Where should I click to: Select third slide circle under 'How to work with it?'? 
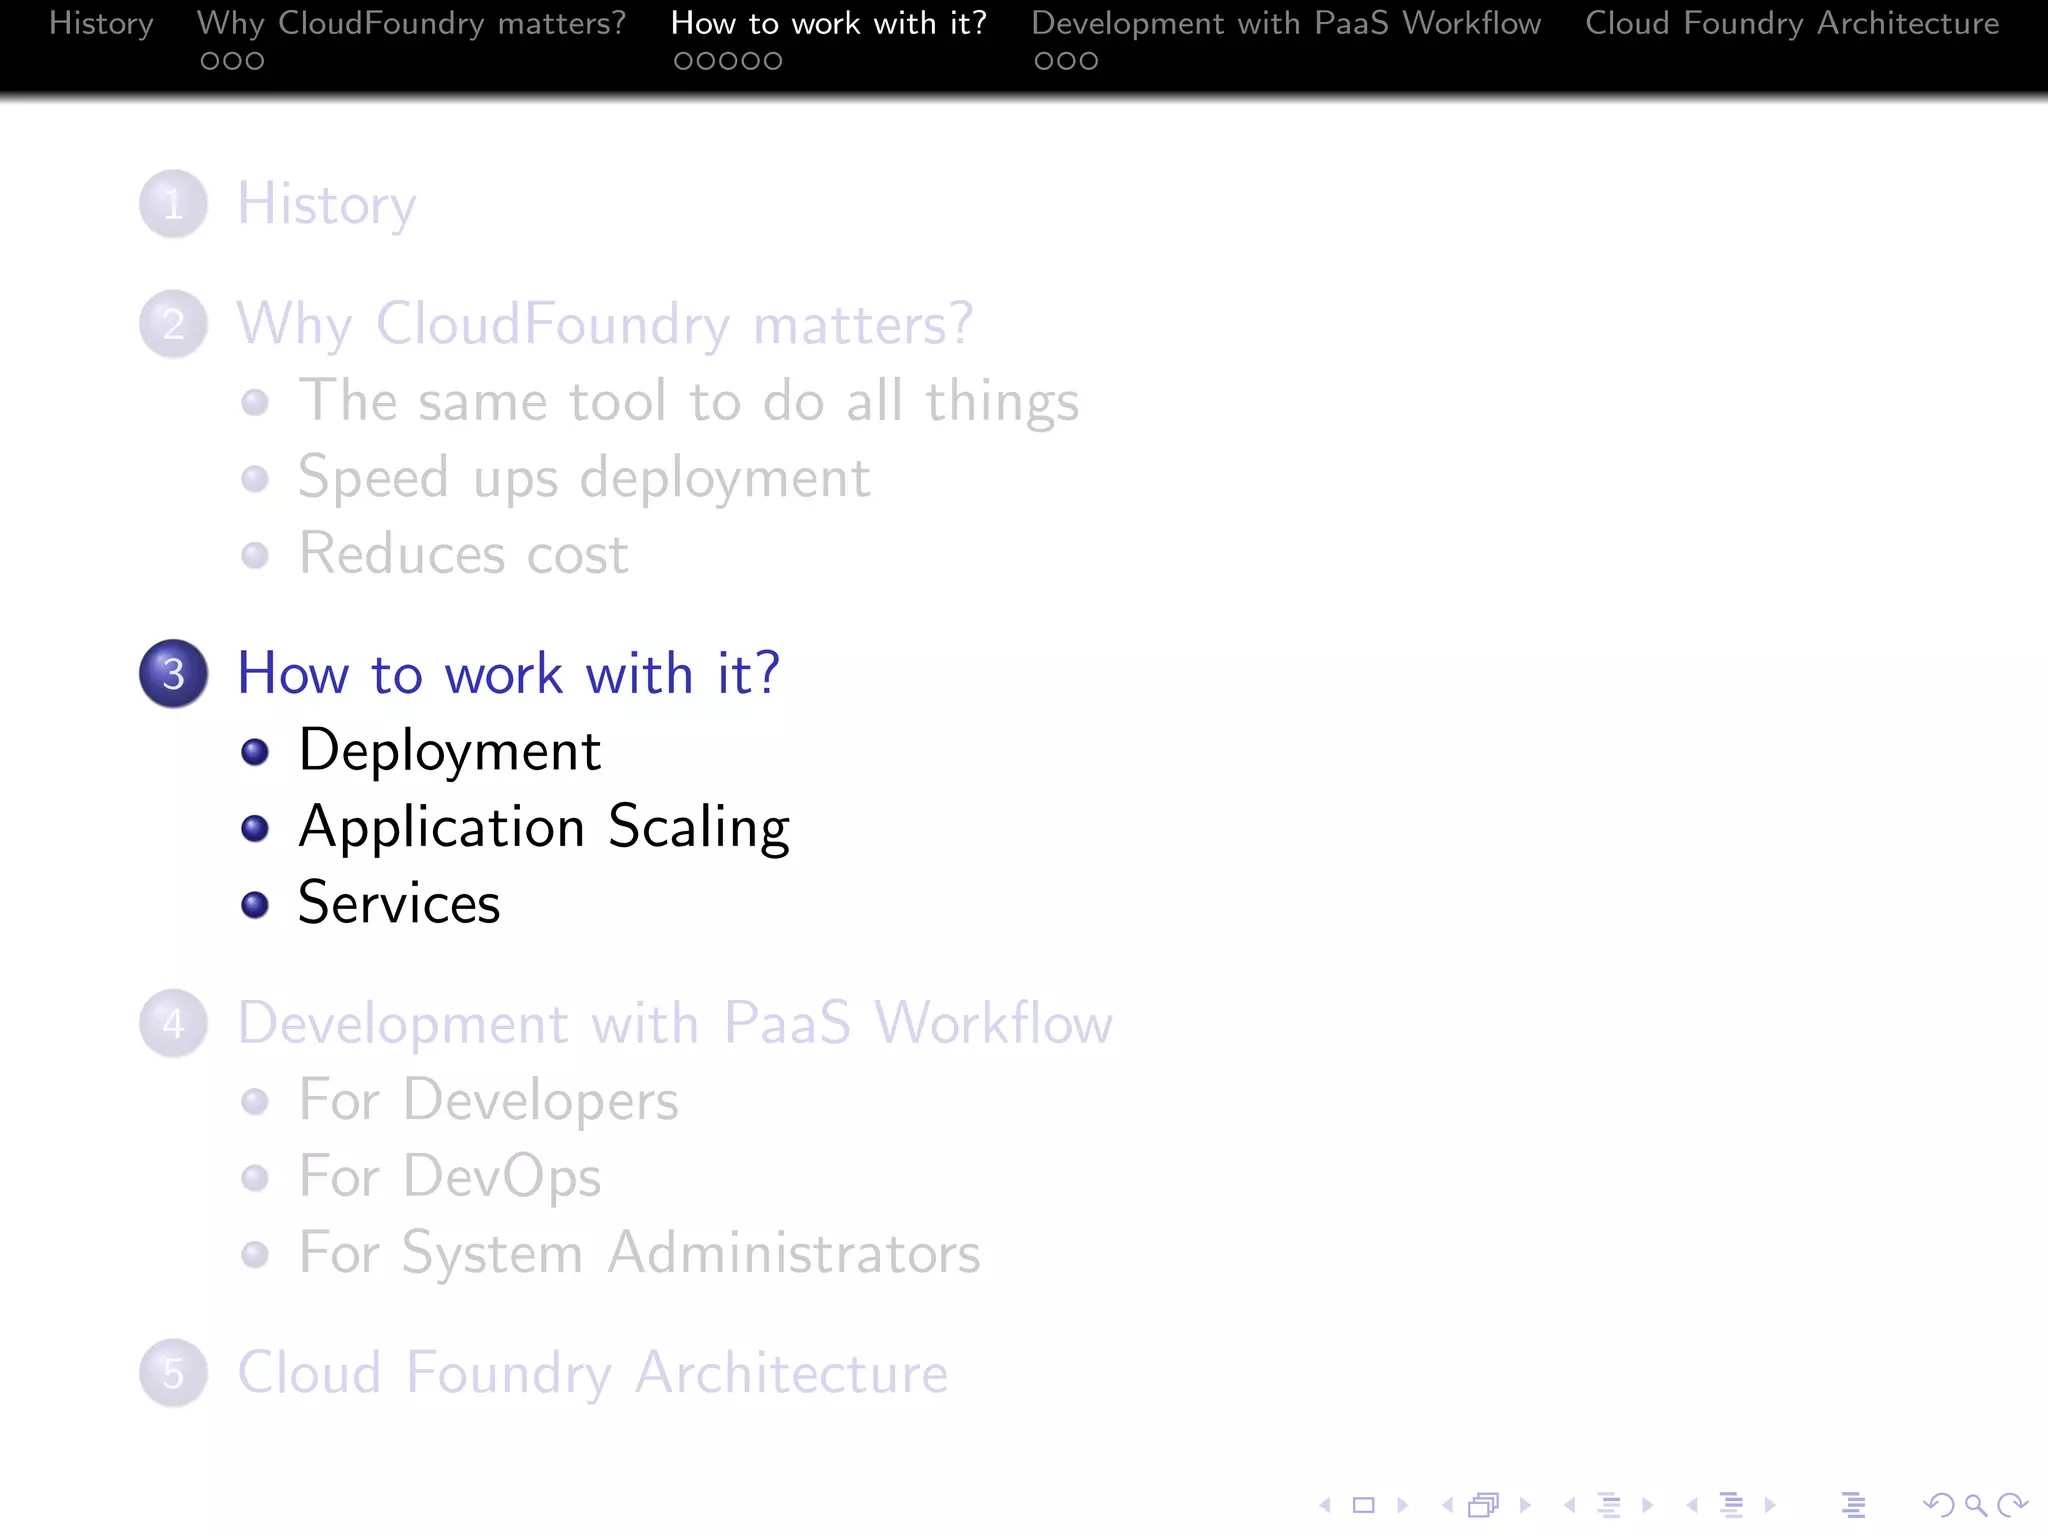point(728,61)
